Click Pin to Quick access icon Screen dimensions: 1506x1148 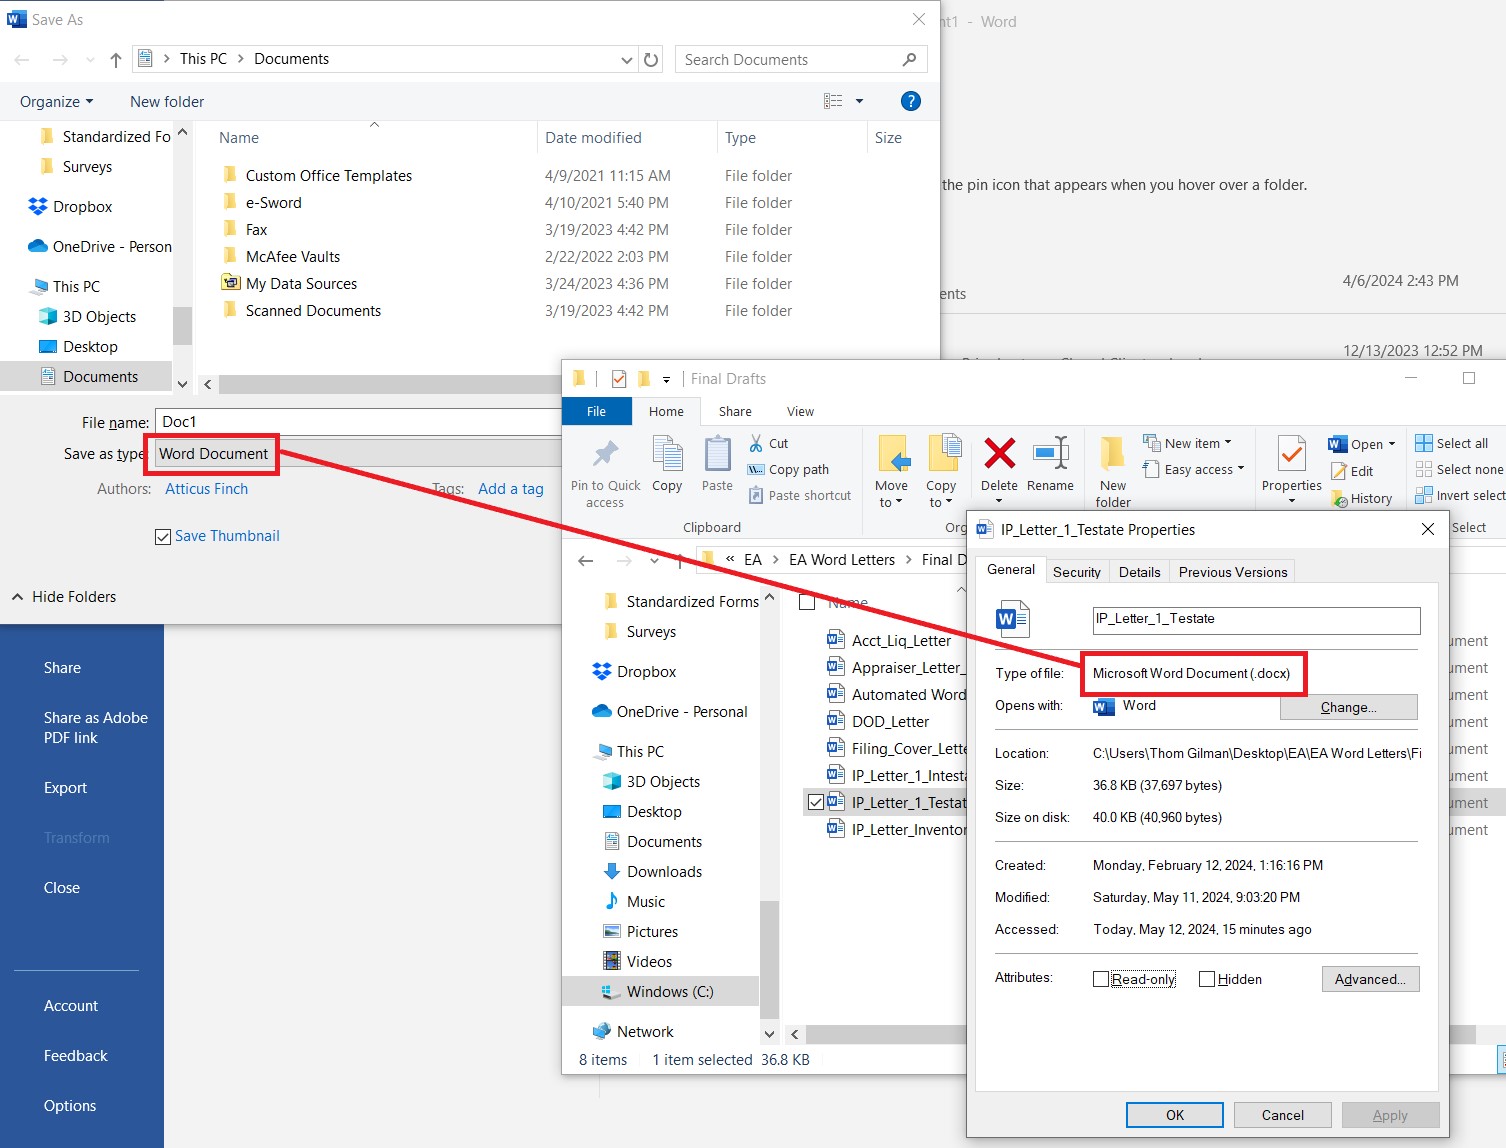click(606, 454)
